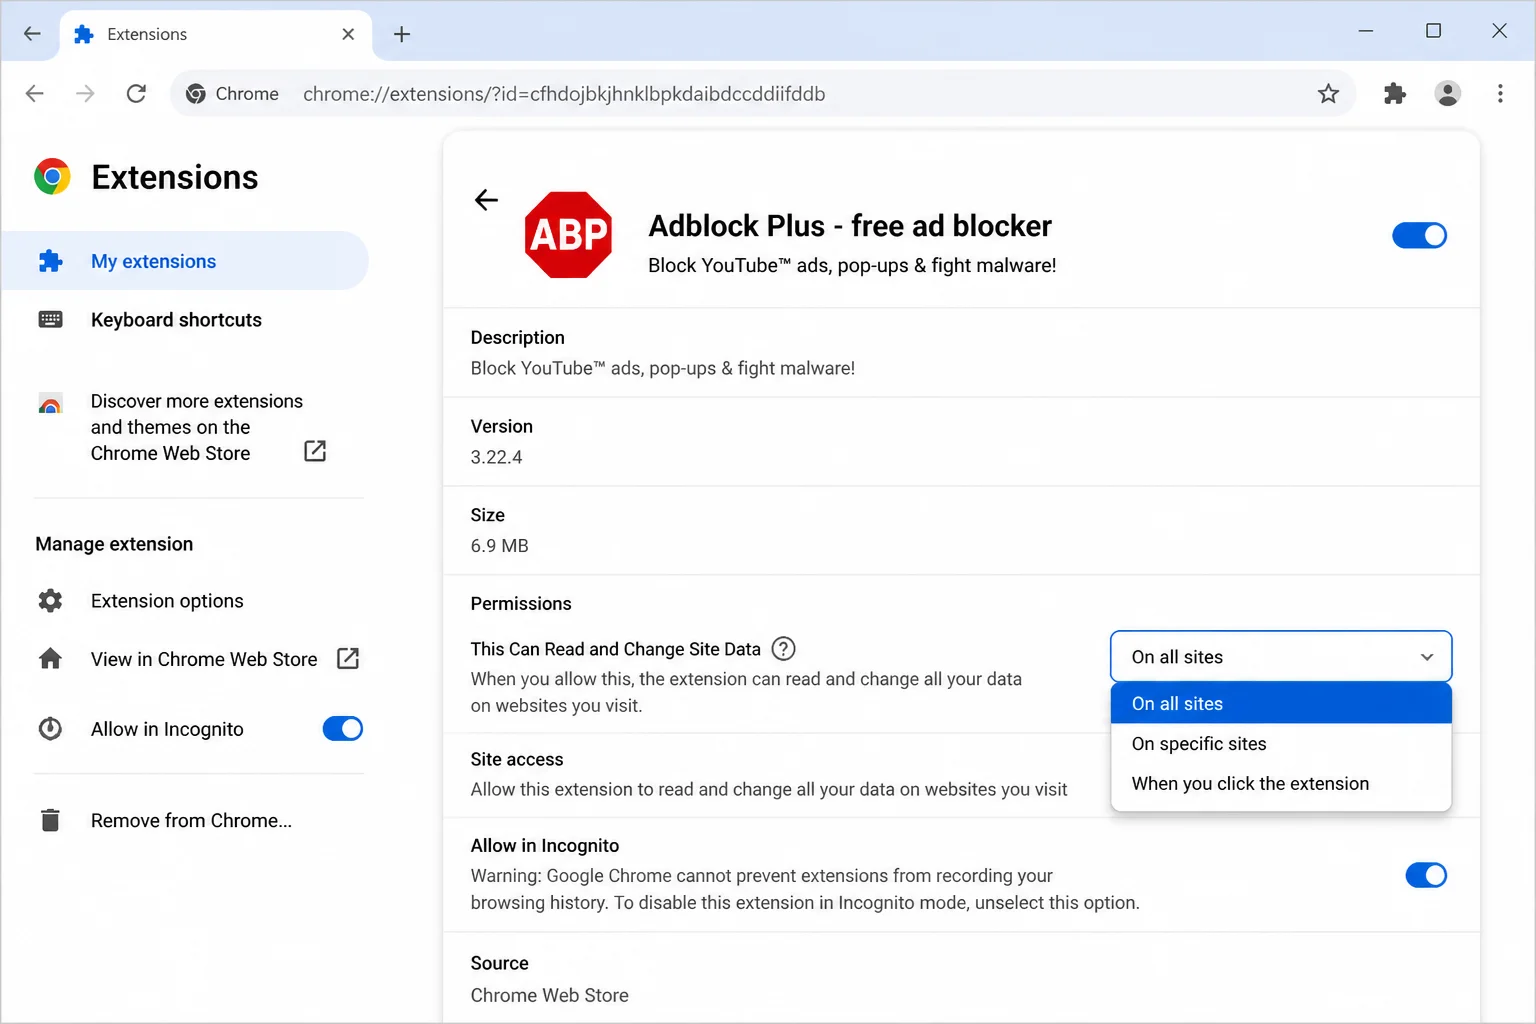
Task: Open Extension options
Action: (167, 601)
